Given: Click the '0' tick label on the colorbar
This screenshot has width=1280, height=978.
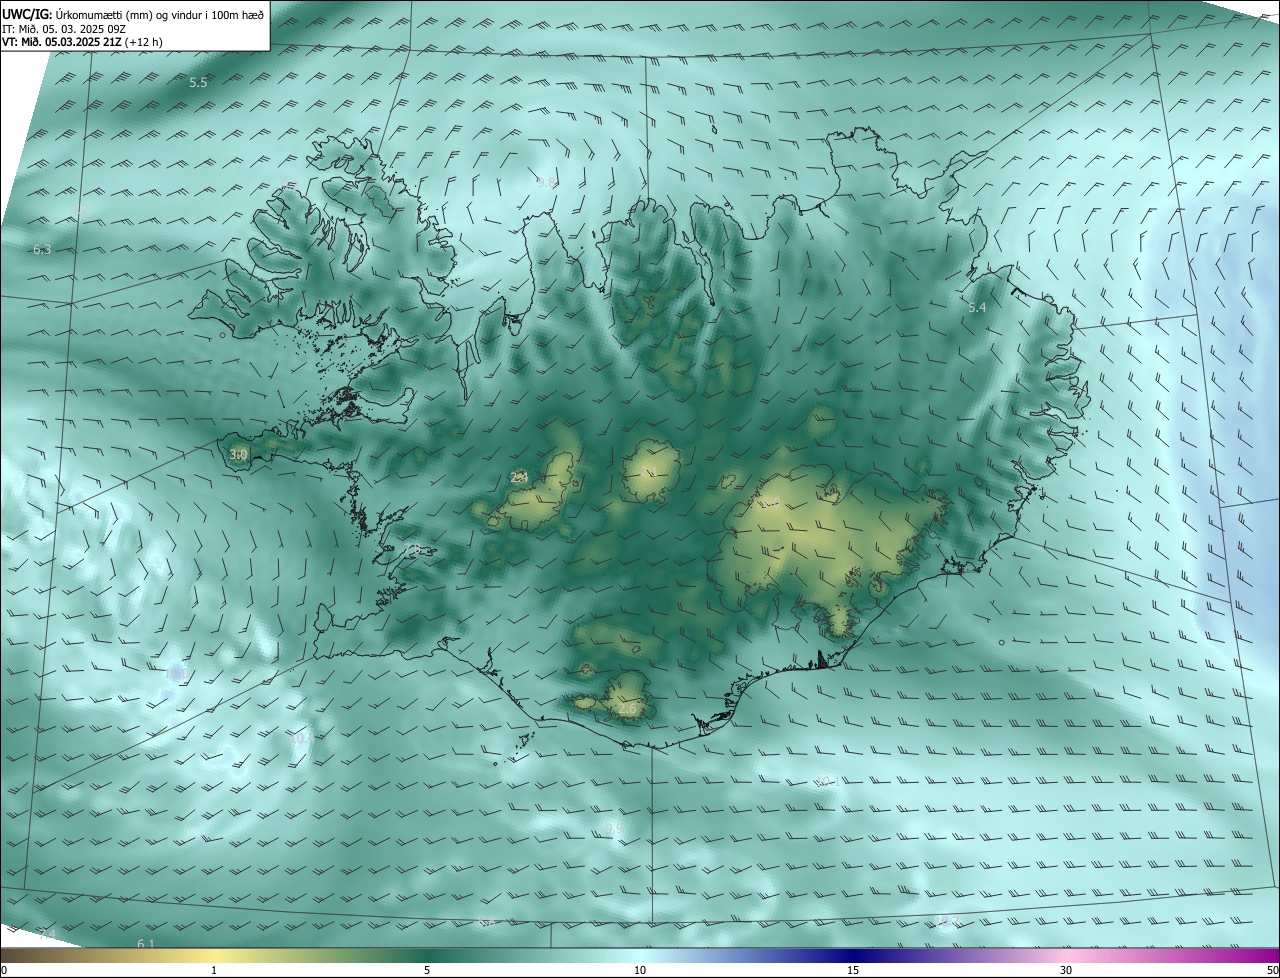Looking at the screenshot, I should 4,970.
